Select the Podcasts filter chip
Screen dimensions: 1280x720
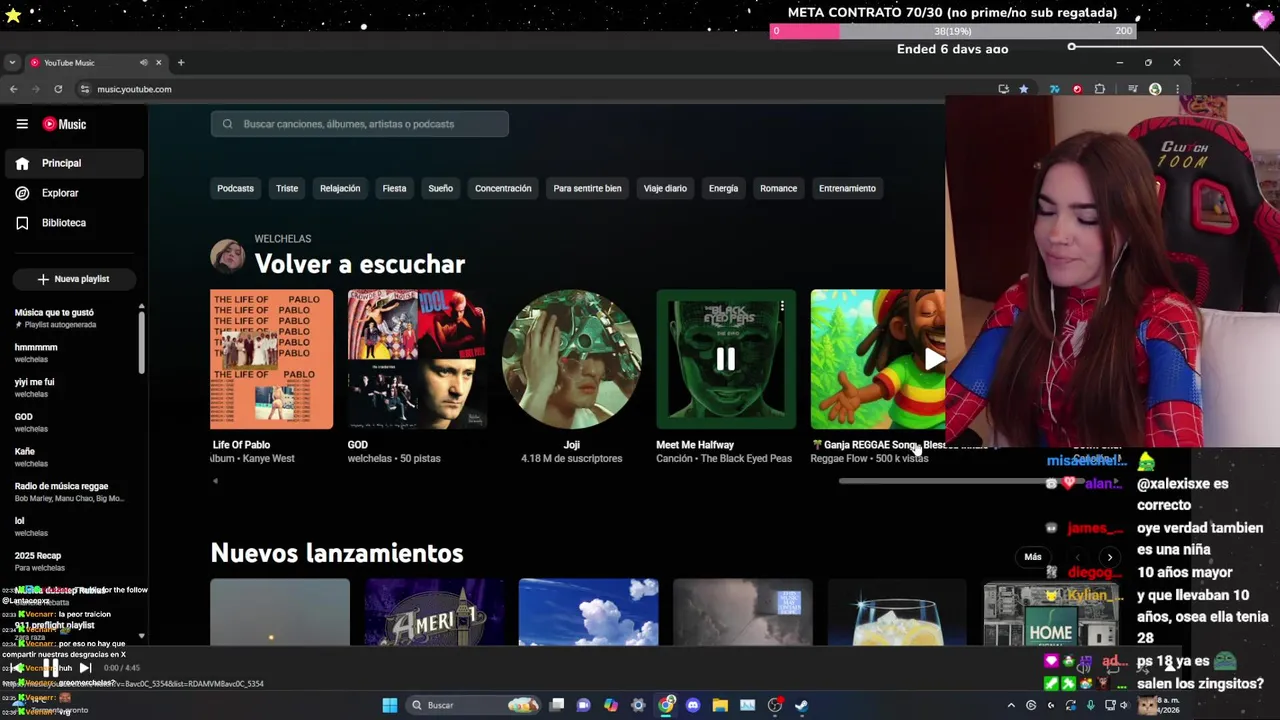click(235, 188)
